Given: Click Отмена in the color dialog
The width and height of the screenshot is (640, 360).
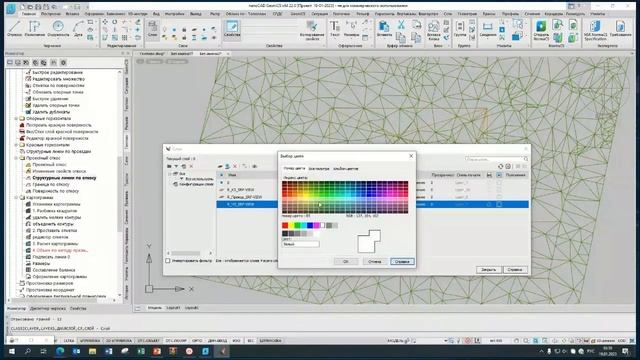Looking at the screenshot, I should click(374, 262).
